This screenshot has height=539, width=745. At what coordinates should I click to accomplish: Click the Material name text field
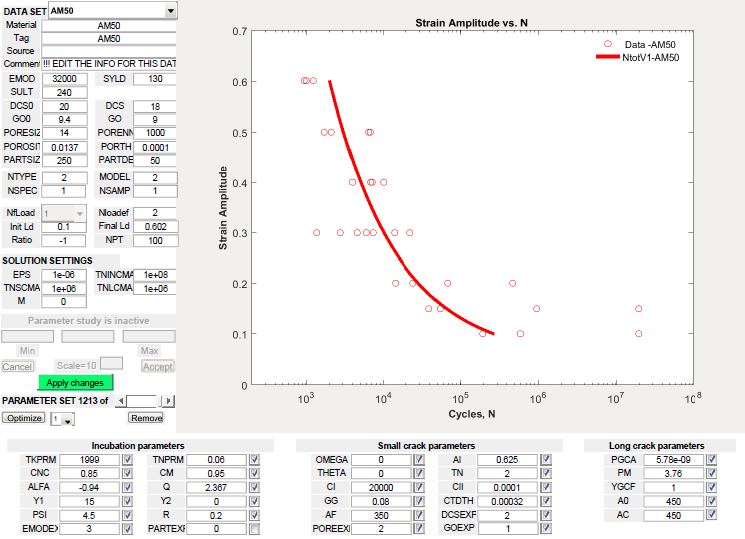pos(108,25)
